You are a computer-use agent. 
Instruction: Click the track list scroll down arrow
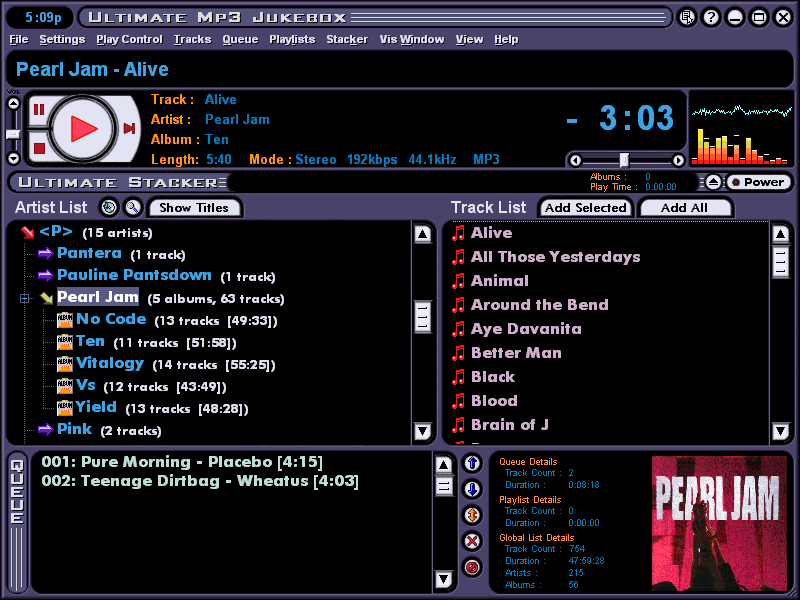[x=781, y=432]
